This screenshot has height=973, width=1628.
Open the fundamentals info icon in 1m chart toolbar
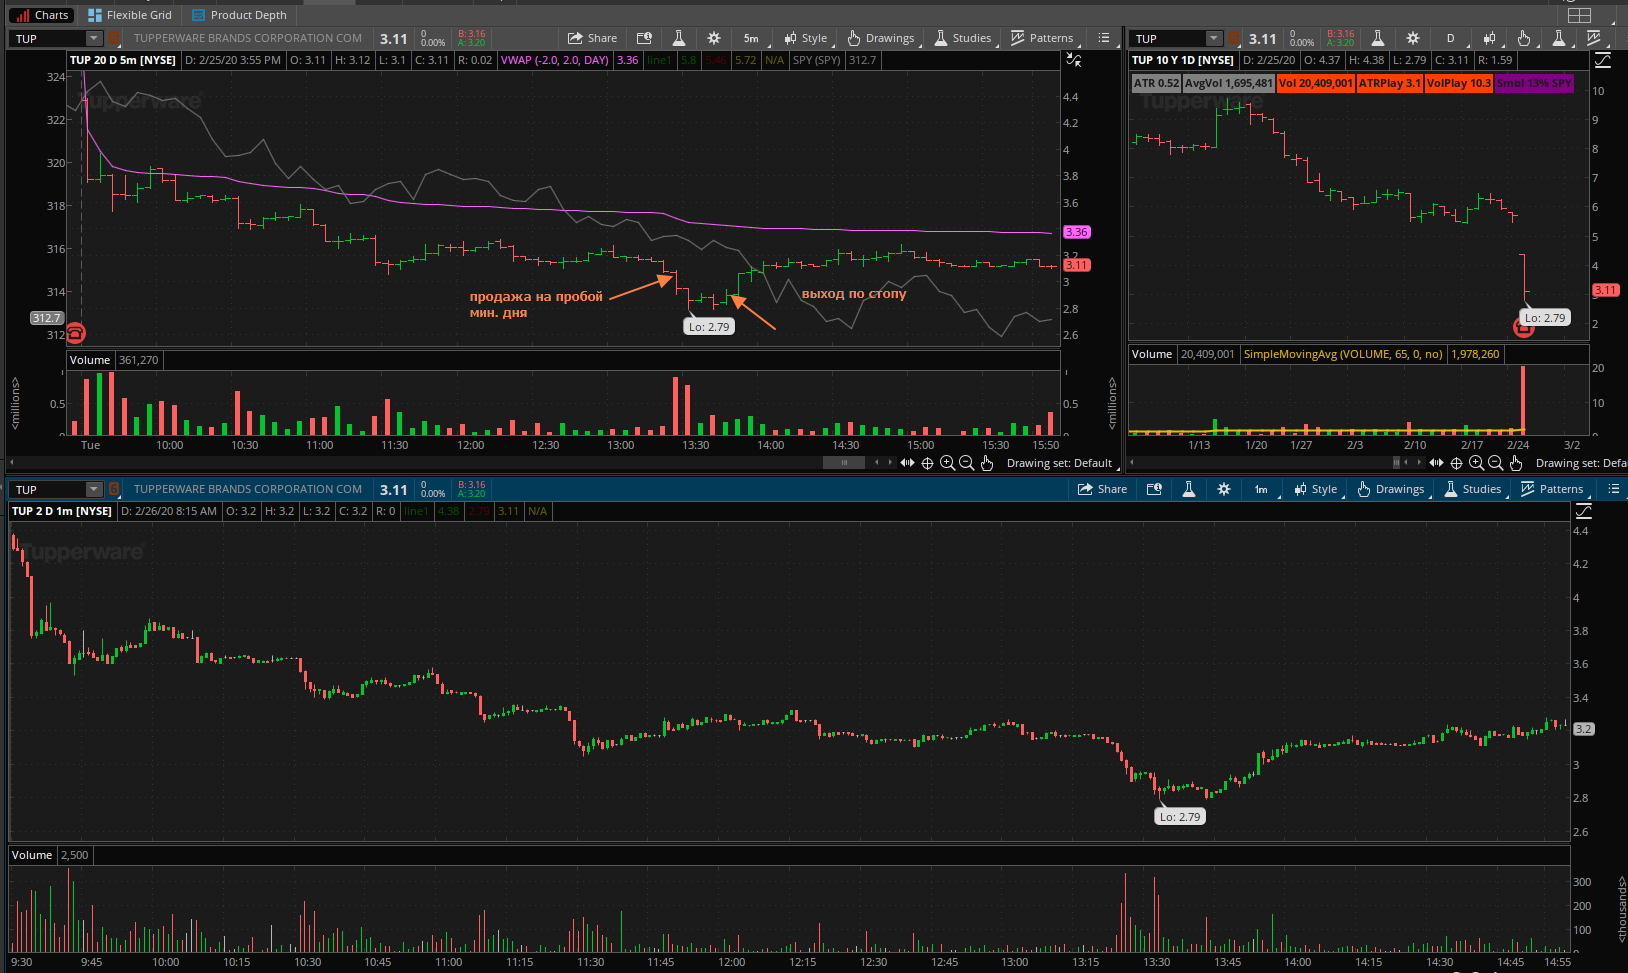click(1154, 489)
